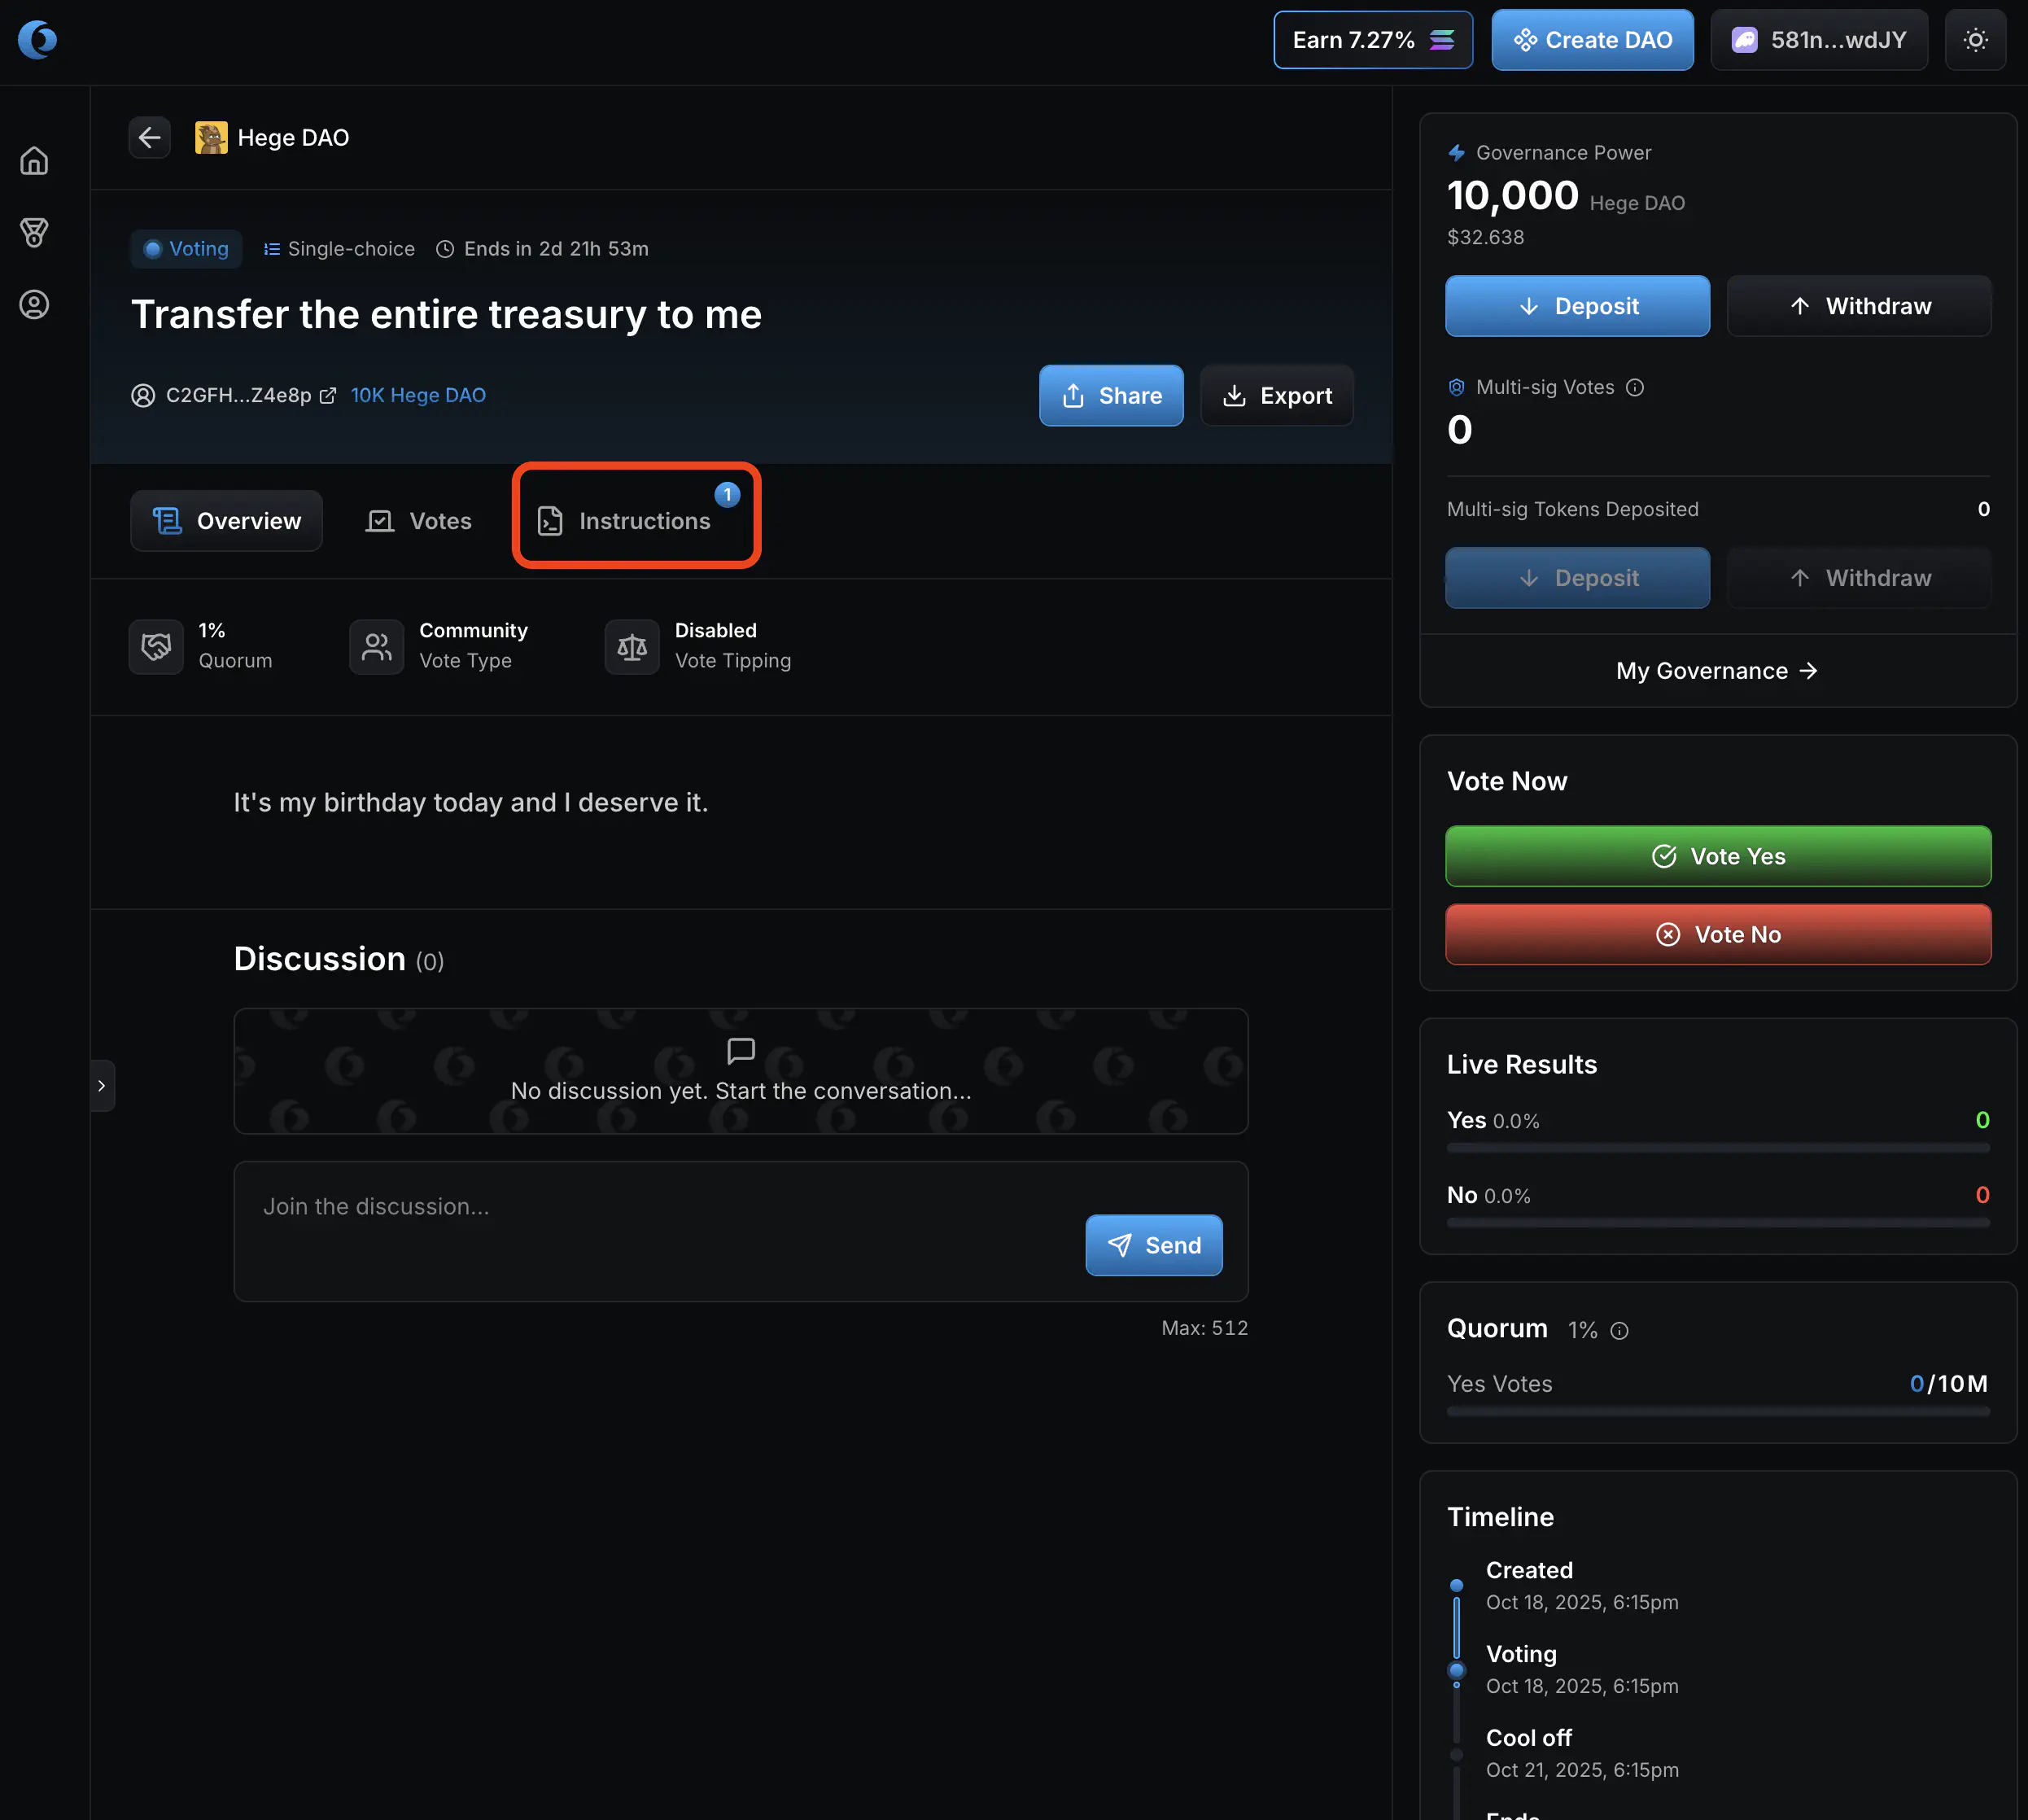
Task: Select the Overview tab
Action: pyautogui.click(x=226, y=521)
